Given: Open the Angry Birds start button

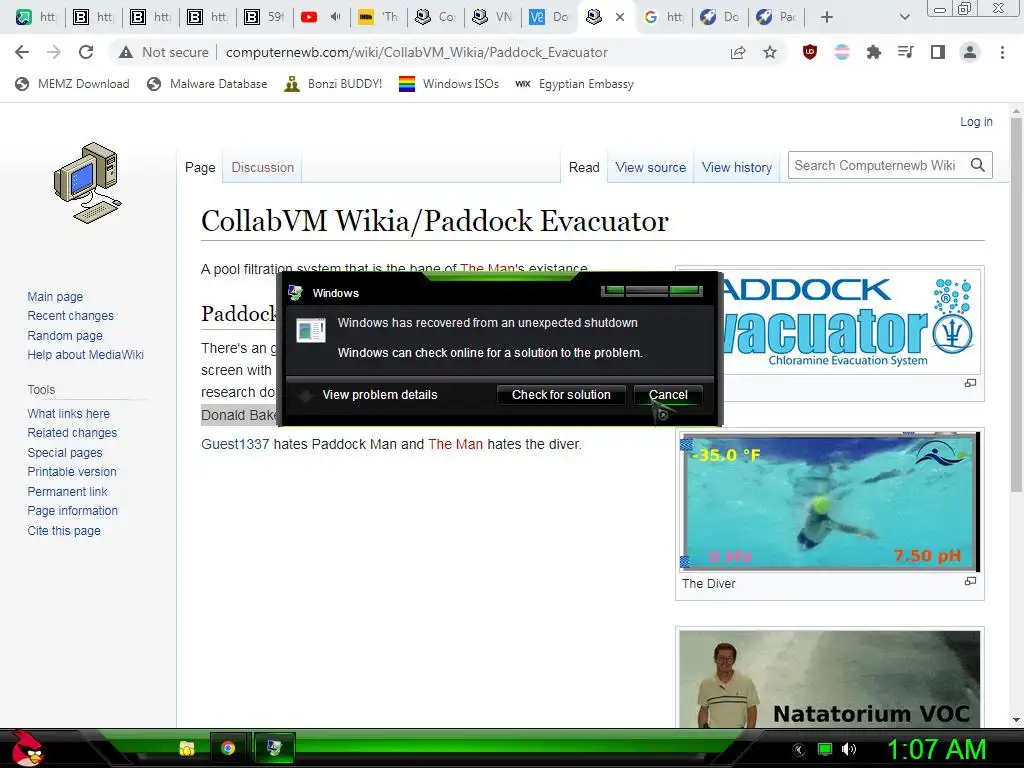Looking at the screenshot, I should pos(26,748).
